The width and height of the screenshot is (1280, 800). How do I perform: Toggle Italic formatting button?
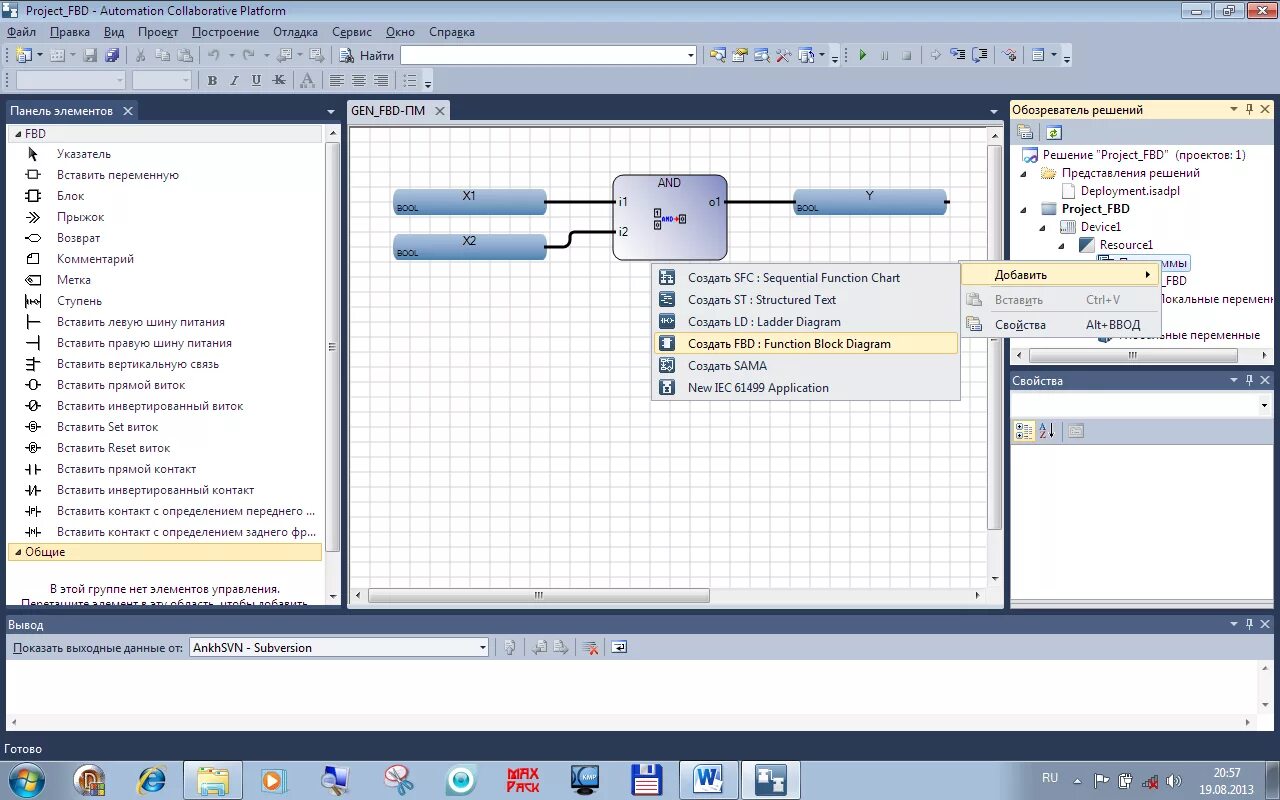coord(234,81)
